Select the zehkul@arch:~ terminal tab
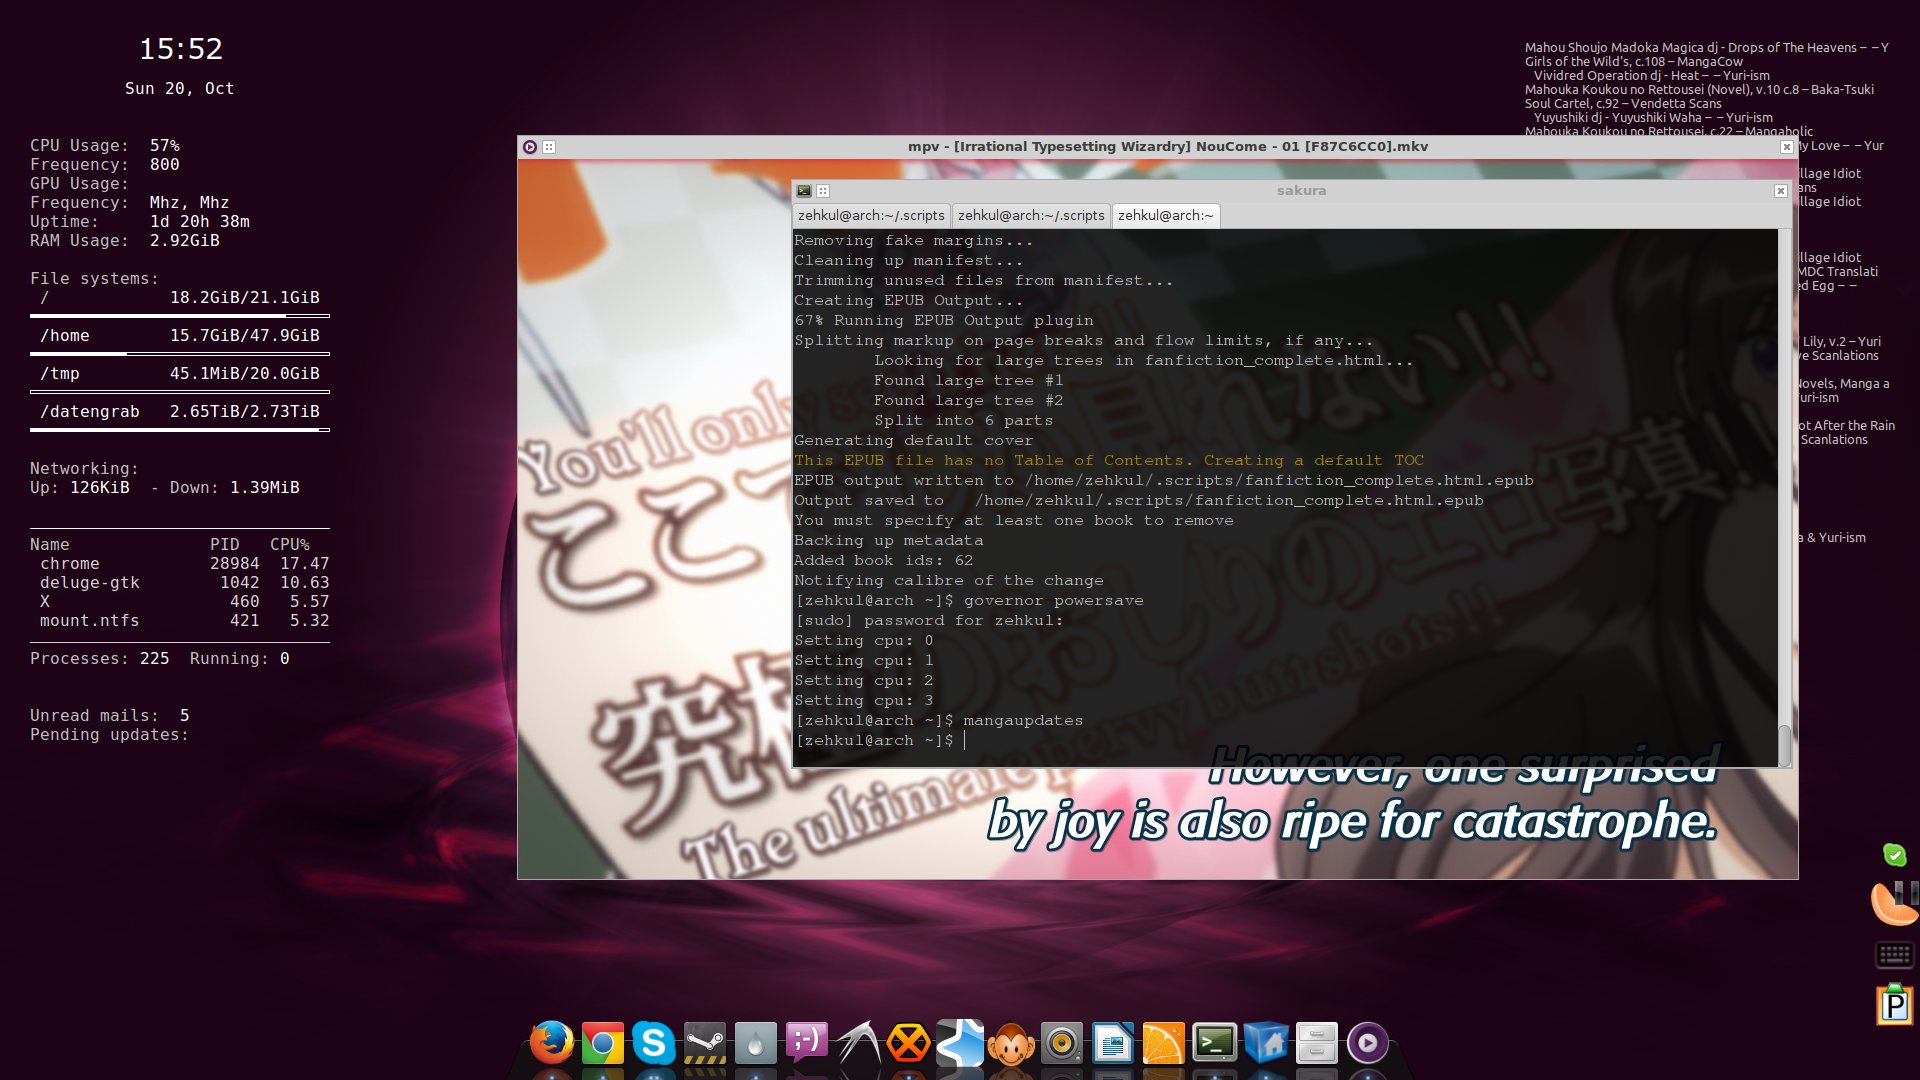Viewport: 1920px width, 1080px height. click(1165, 215)
